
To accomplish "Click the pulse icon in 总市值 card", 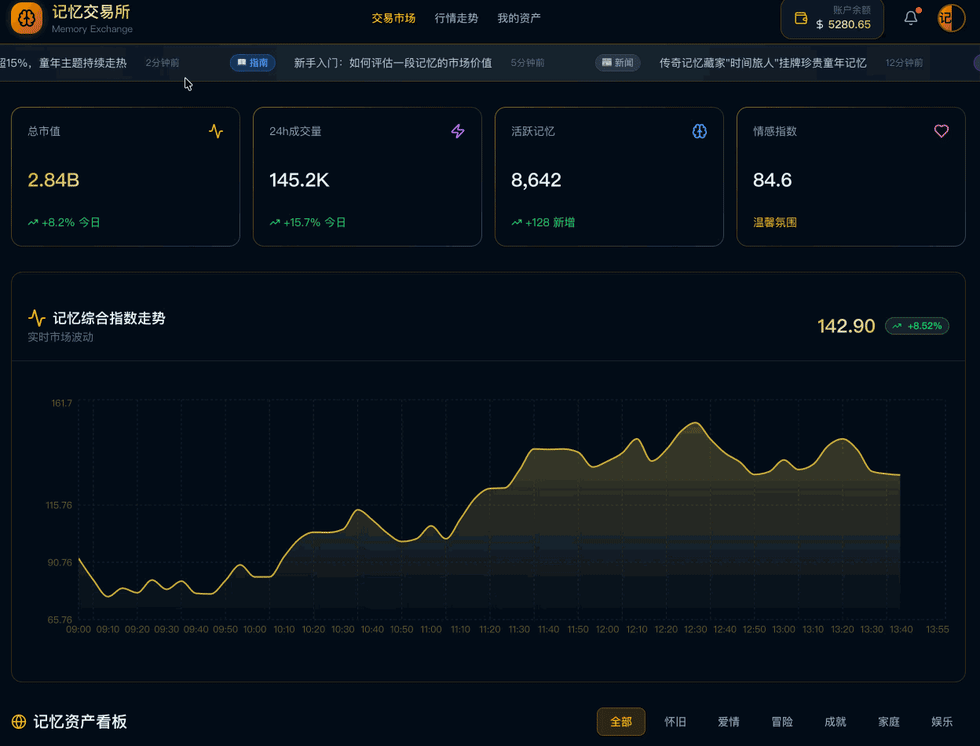I will coord(216,131).
